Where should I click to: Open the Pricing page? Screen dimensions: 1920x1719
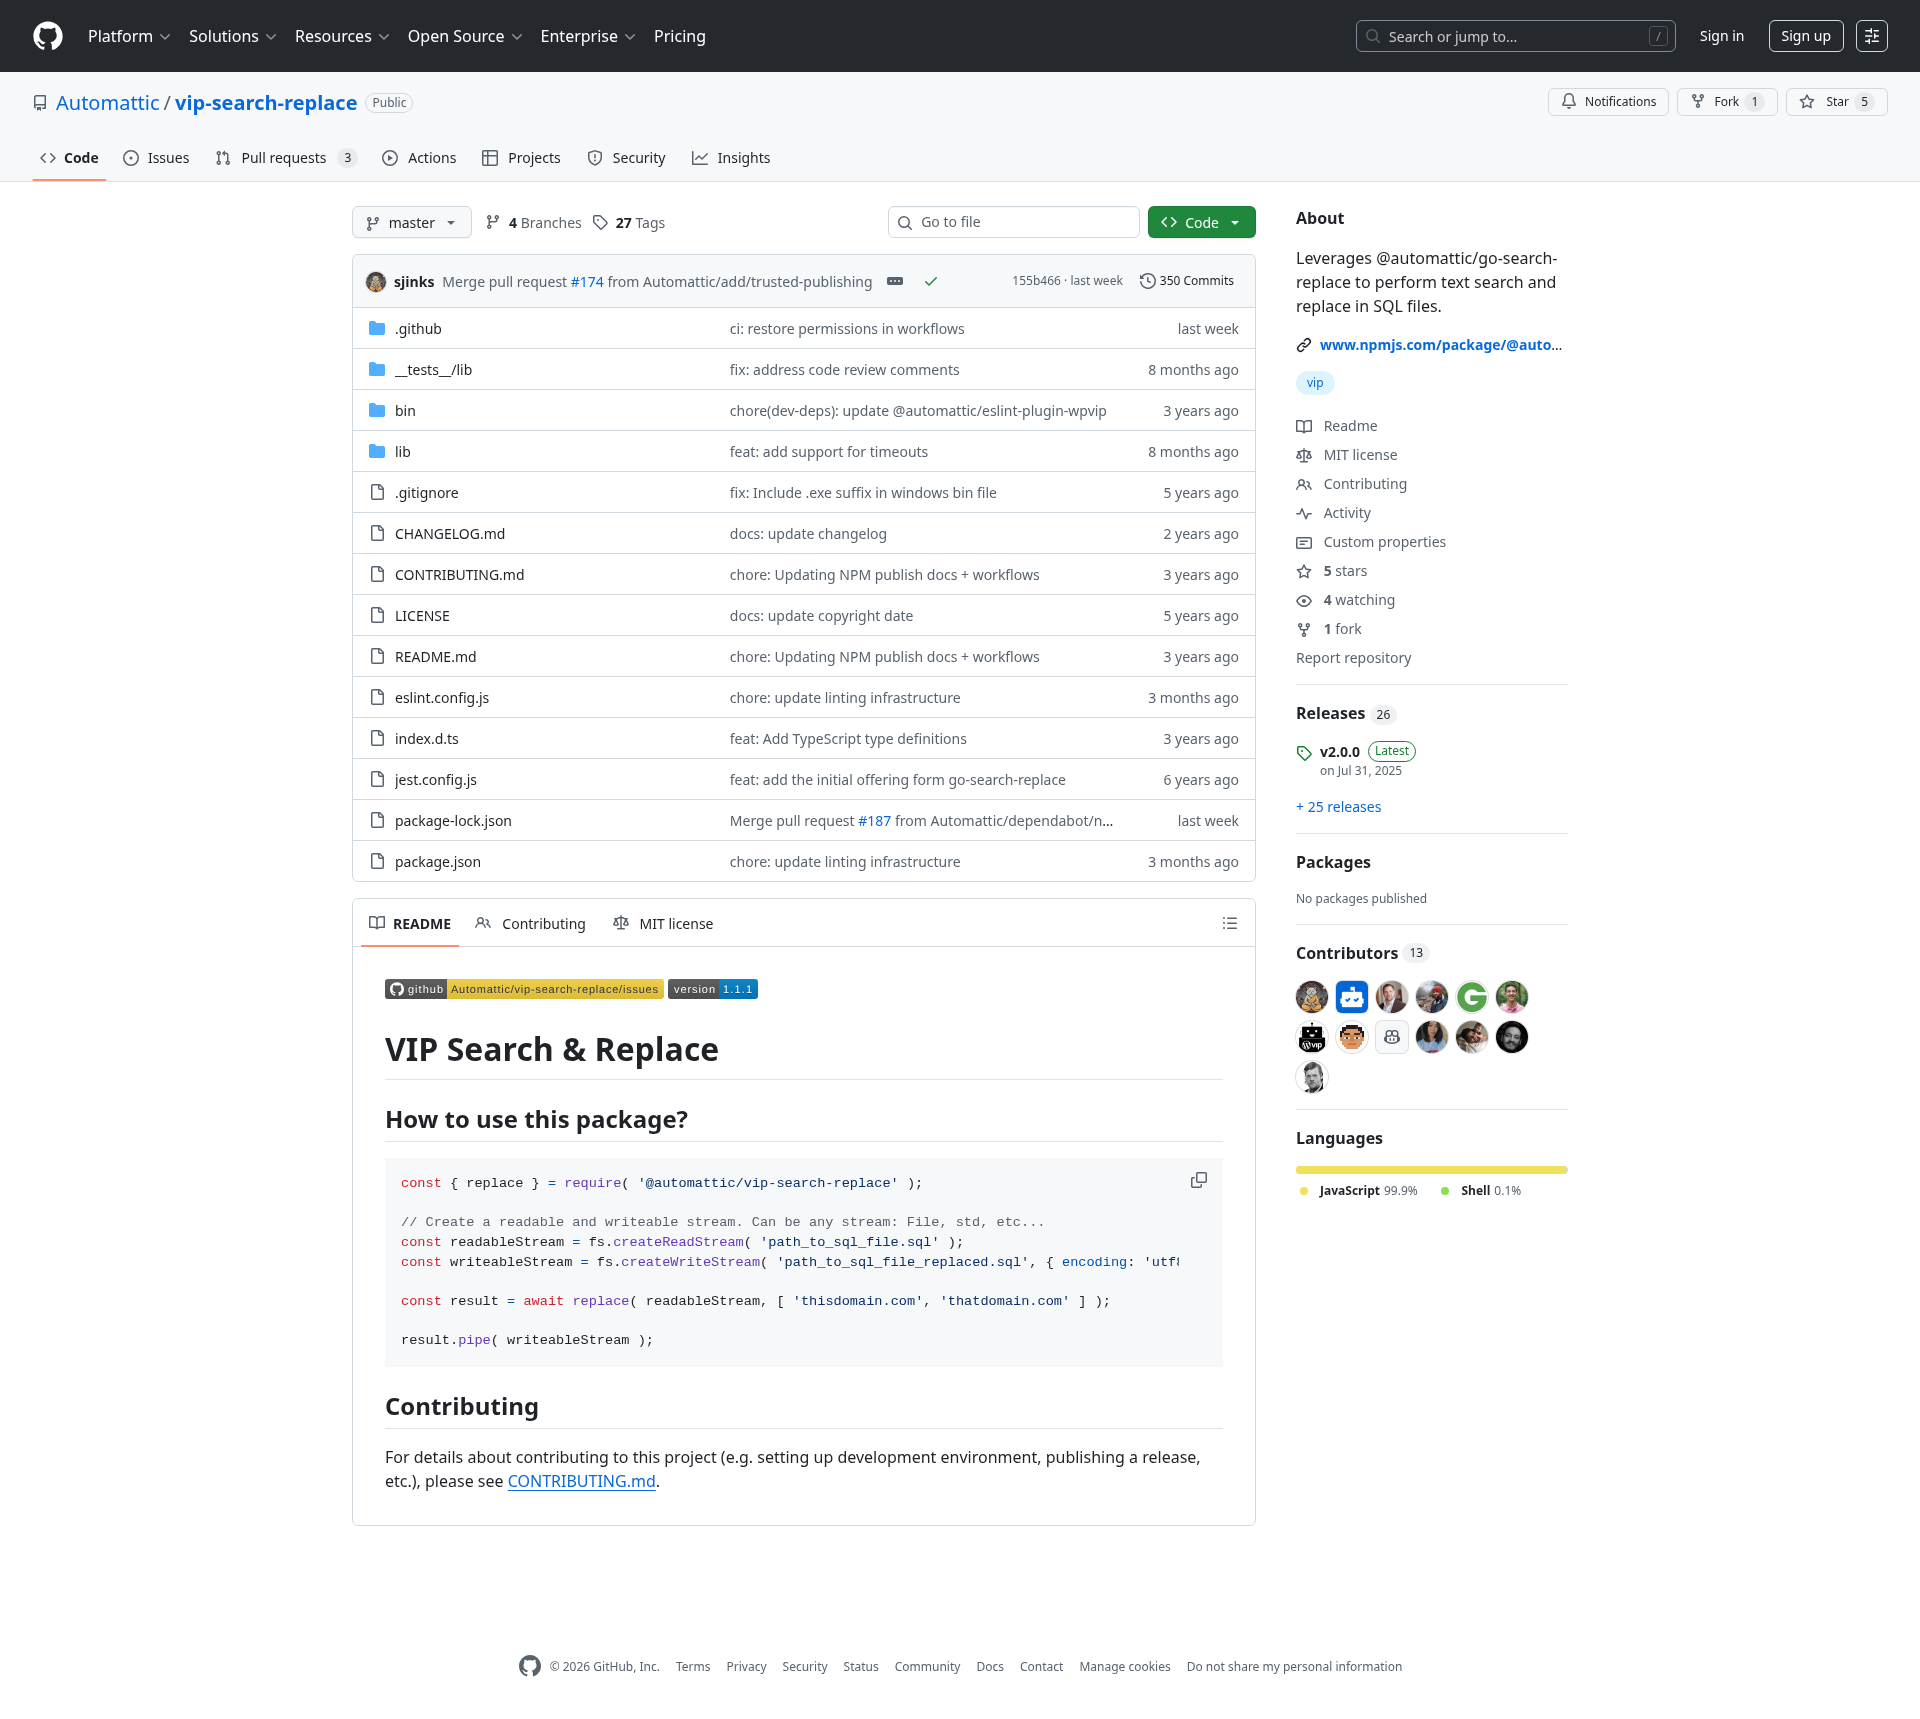[x=680, y=36]
